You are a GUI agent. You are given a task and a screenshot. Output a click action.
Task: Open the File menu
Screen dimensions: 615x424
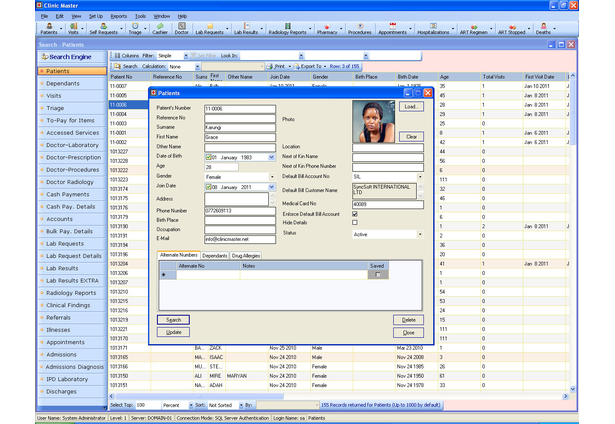coord(44,16)
